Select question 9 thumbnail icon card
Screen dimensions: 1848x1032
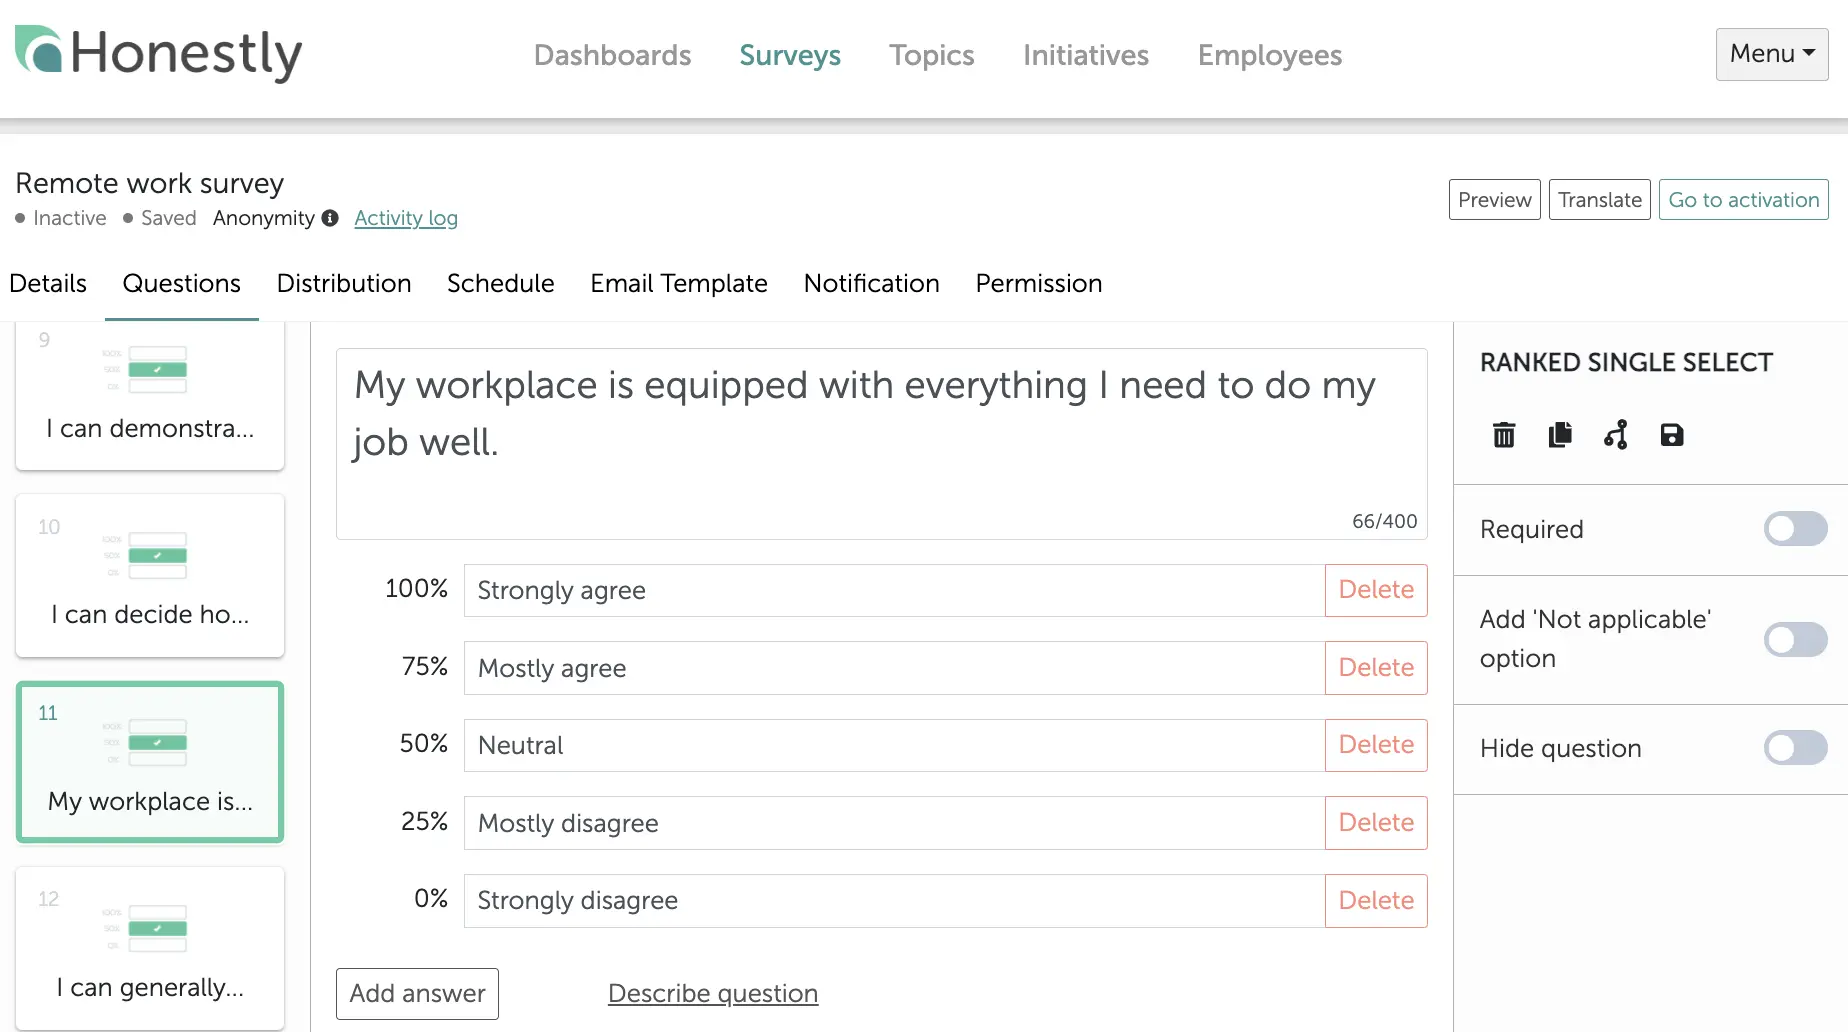(x=150, y=395)
